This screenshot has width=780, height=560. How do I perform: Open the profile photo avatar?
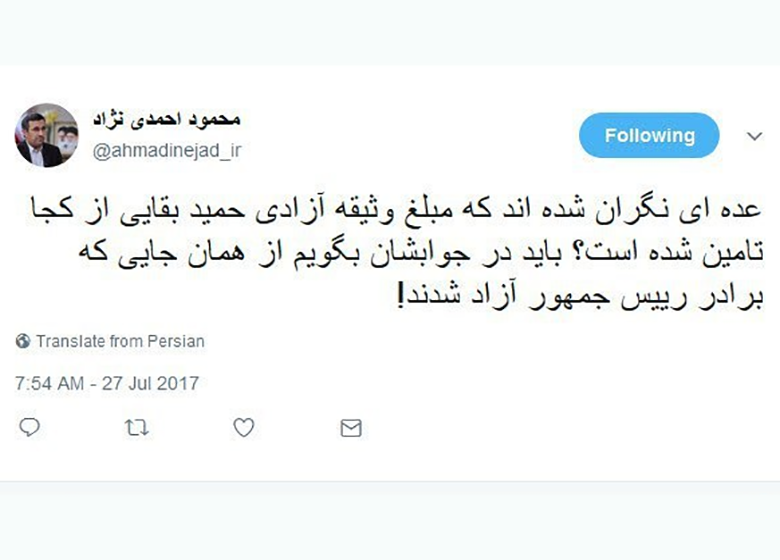coord(46,135)
